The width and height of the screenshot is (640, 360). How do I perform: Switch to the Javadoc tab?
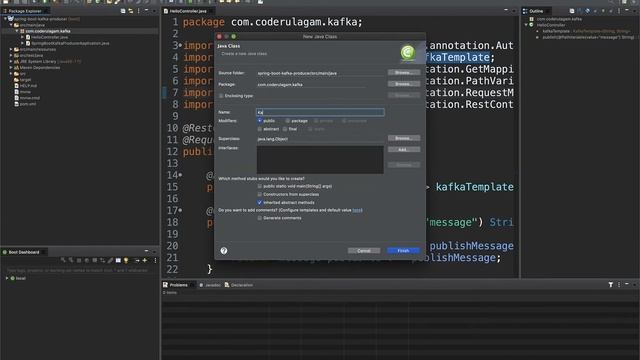pos(210,285)
